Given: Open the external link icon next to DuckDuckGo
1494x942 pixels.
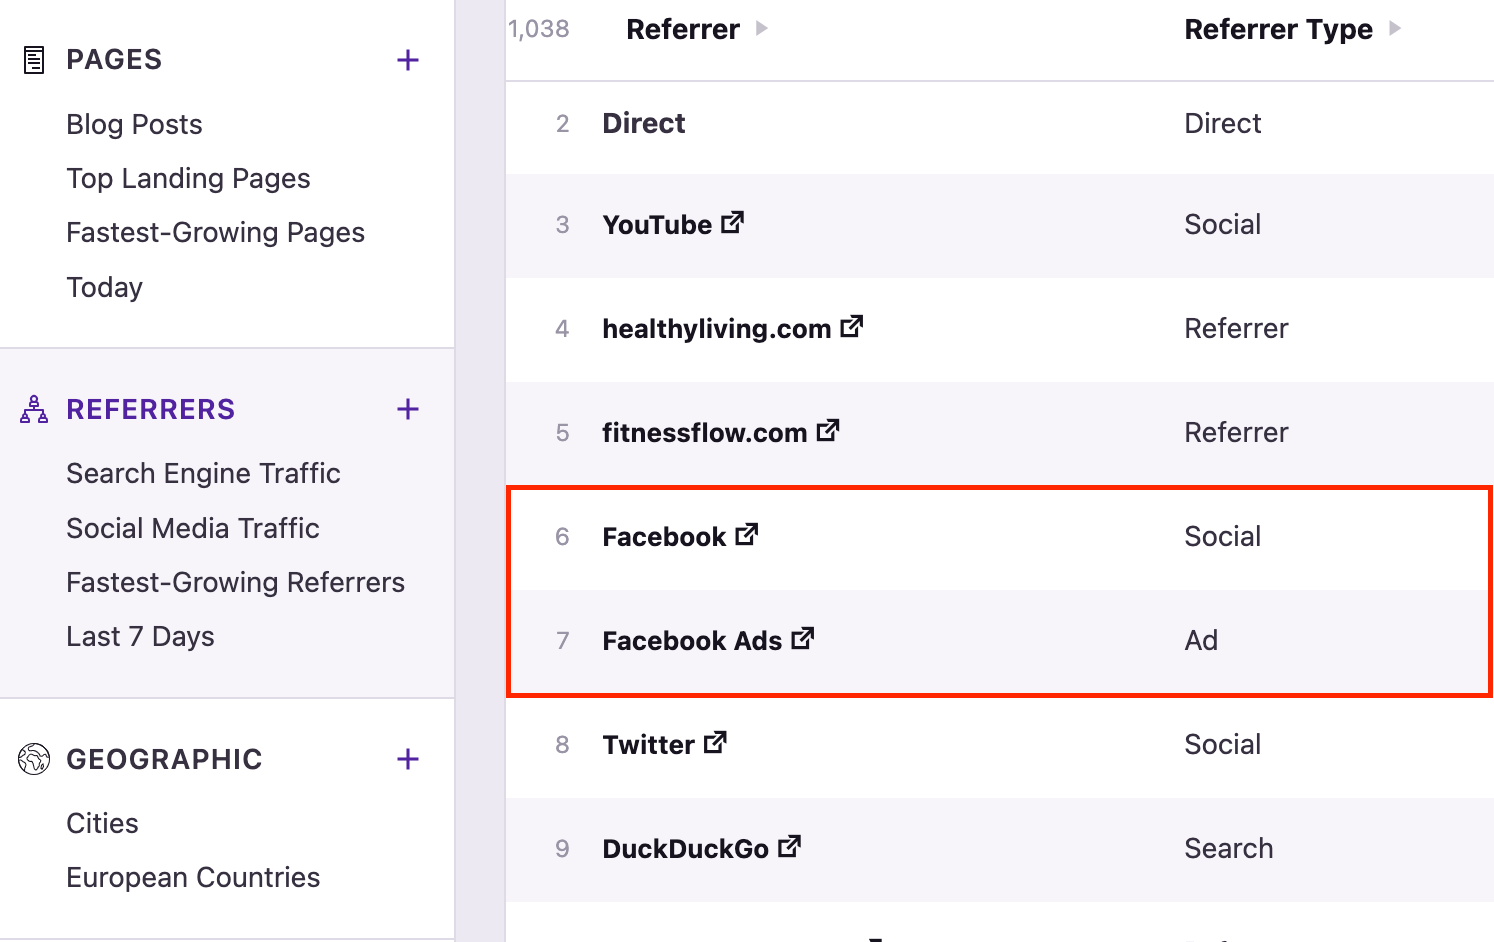Looking at the screenshot, I should point(789,846).
